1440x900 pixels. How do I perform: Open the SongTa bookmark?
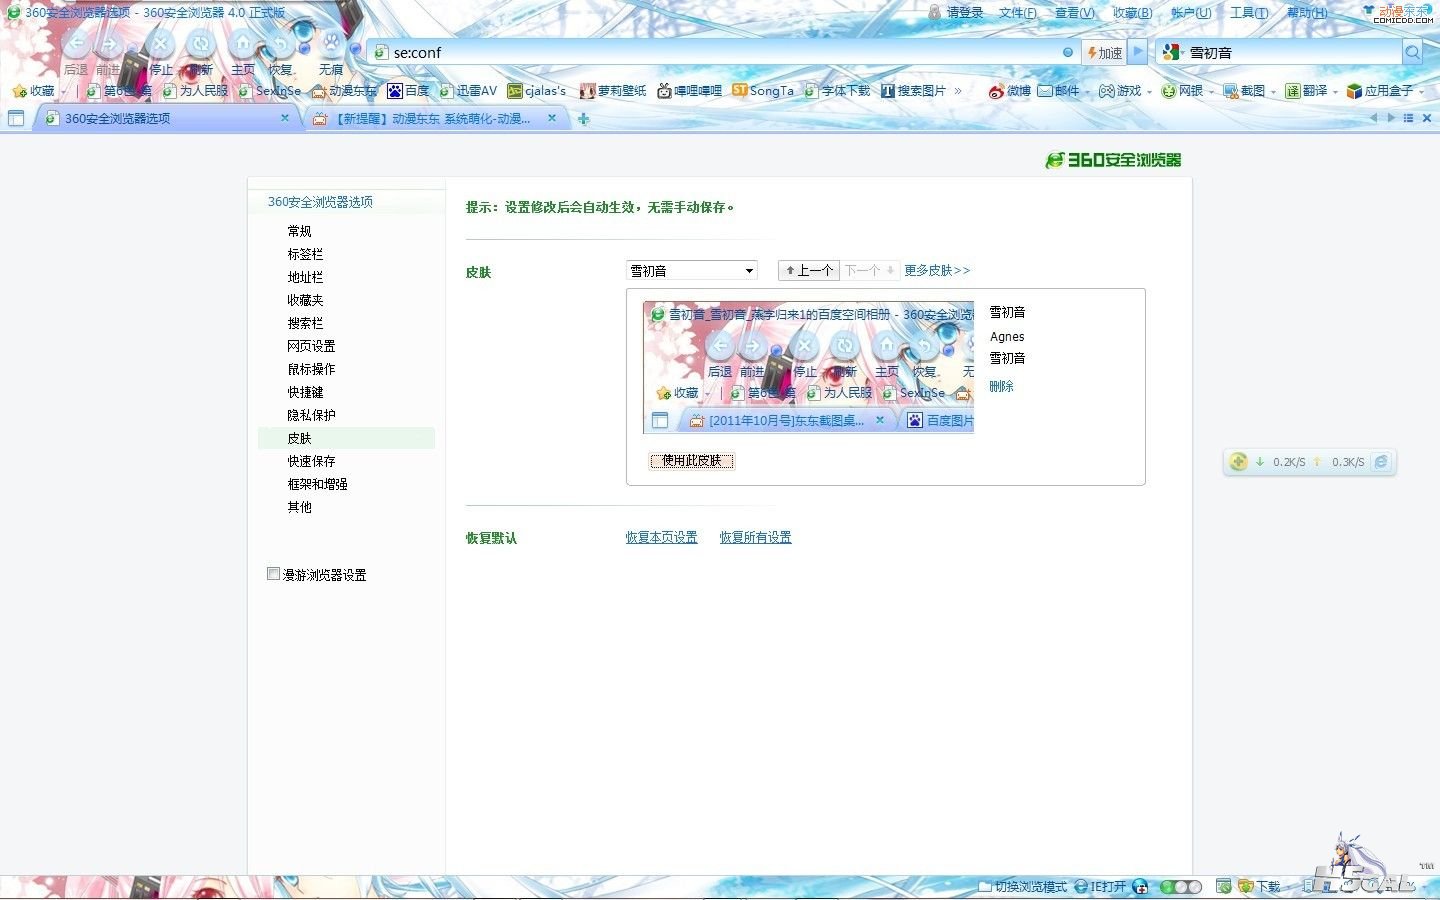[763, 91]
